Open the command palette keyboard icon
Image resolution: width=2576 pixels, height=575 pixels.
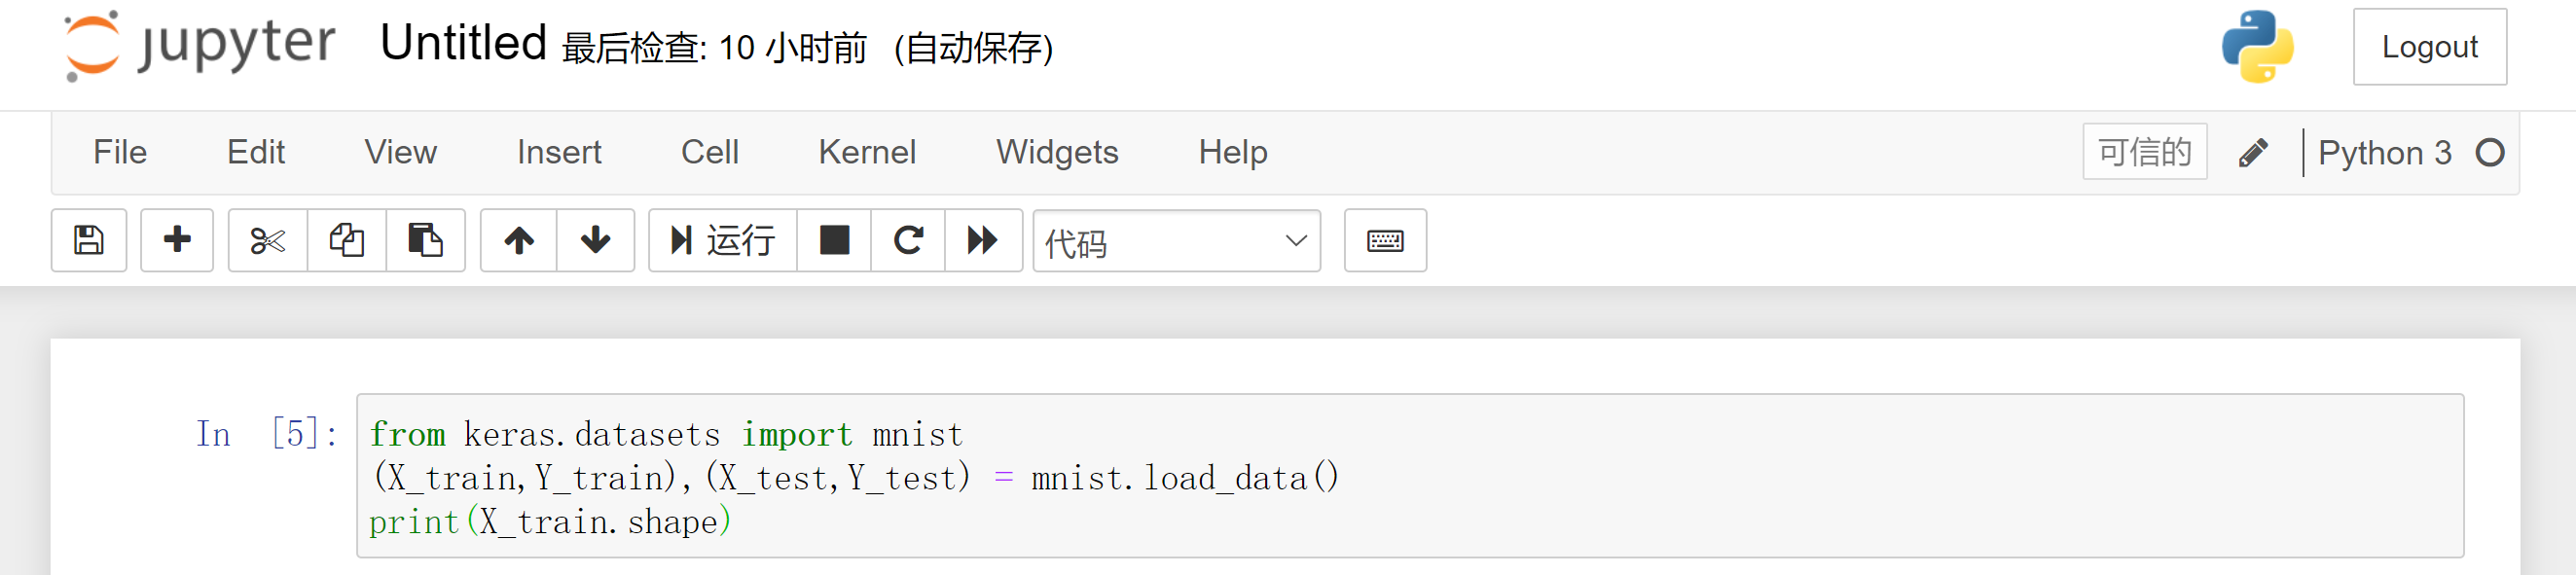(x=1385, y=240)
